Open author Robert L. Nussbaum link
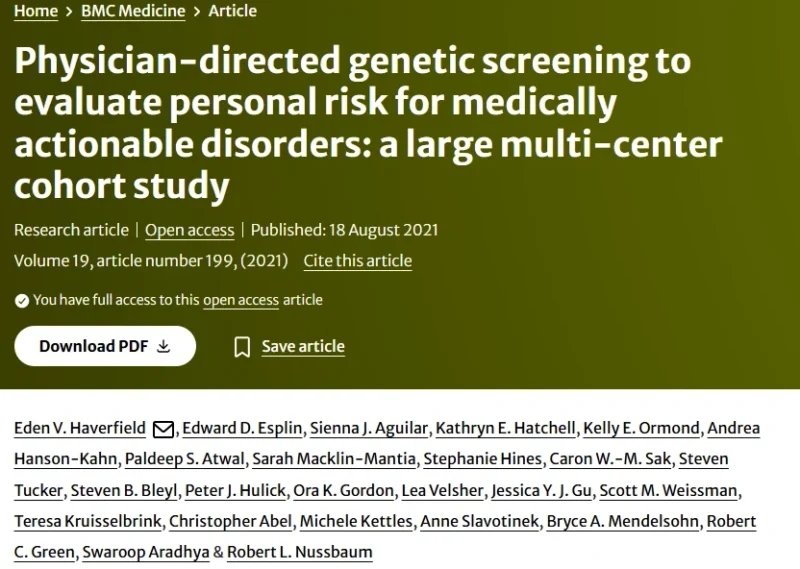 click(x=299, y=552)
